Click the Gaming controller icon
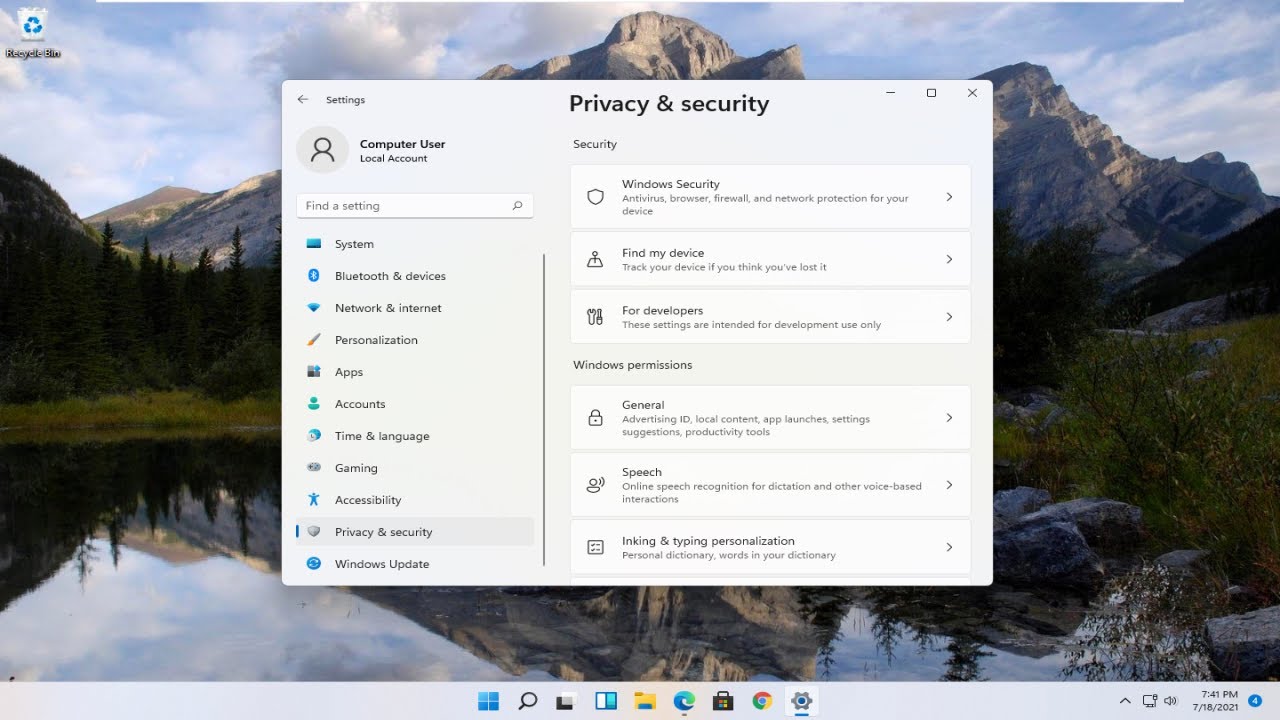The image size is (1280, 720). click(314, 468)
